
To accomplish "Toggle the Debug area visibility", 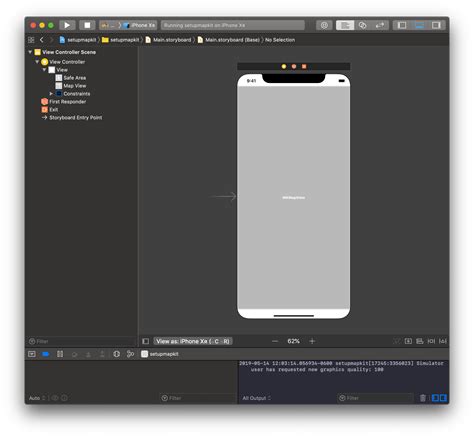I will 419,25.
